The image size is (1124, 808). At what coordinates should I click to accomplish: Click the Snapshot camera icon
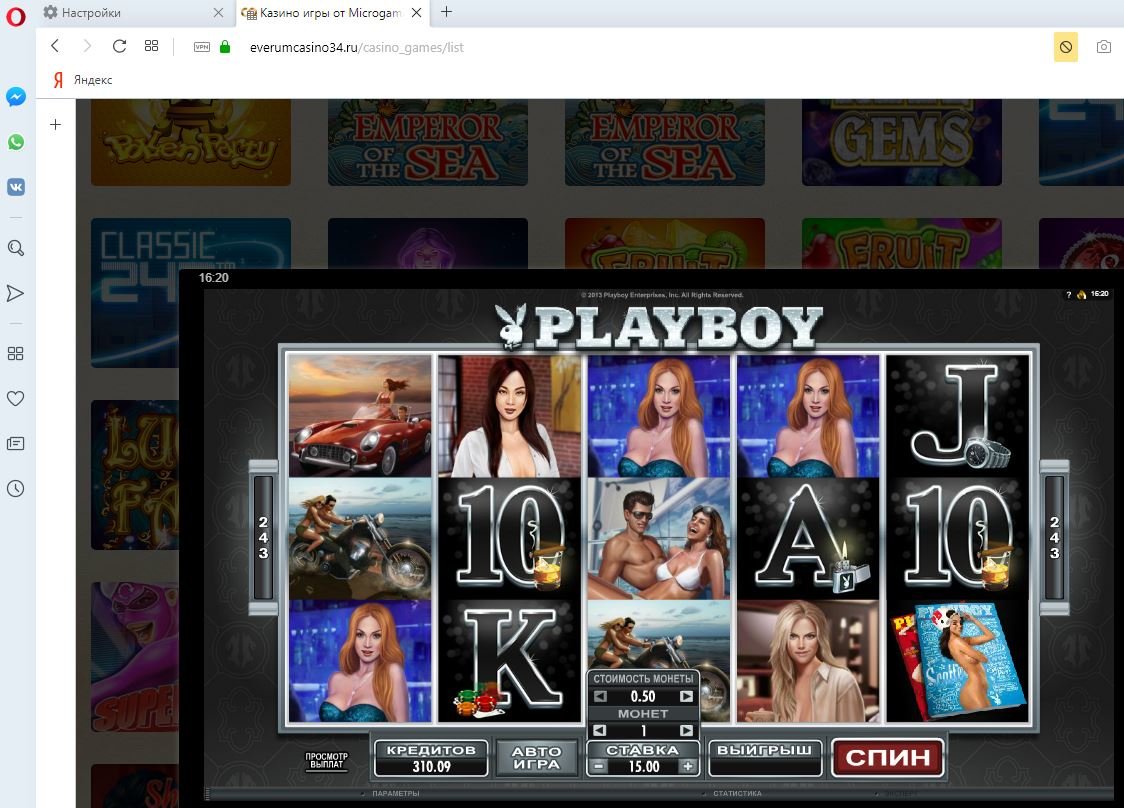pyautogui.click(x=1103, y=47)
